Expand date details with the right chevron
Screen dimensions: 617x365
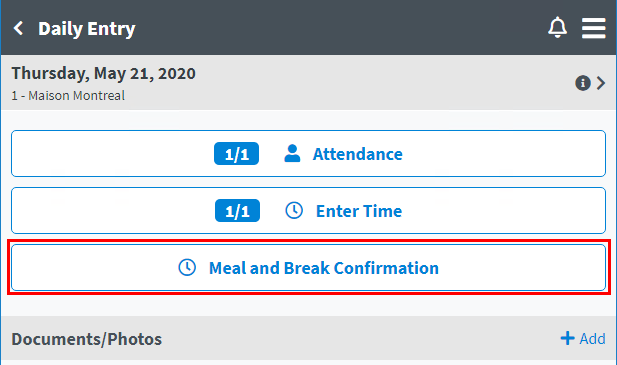[600, 83]
